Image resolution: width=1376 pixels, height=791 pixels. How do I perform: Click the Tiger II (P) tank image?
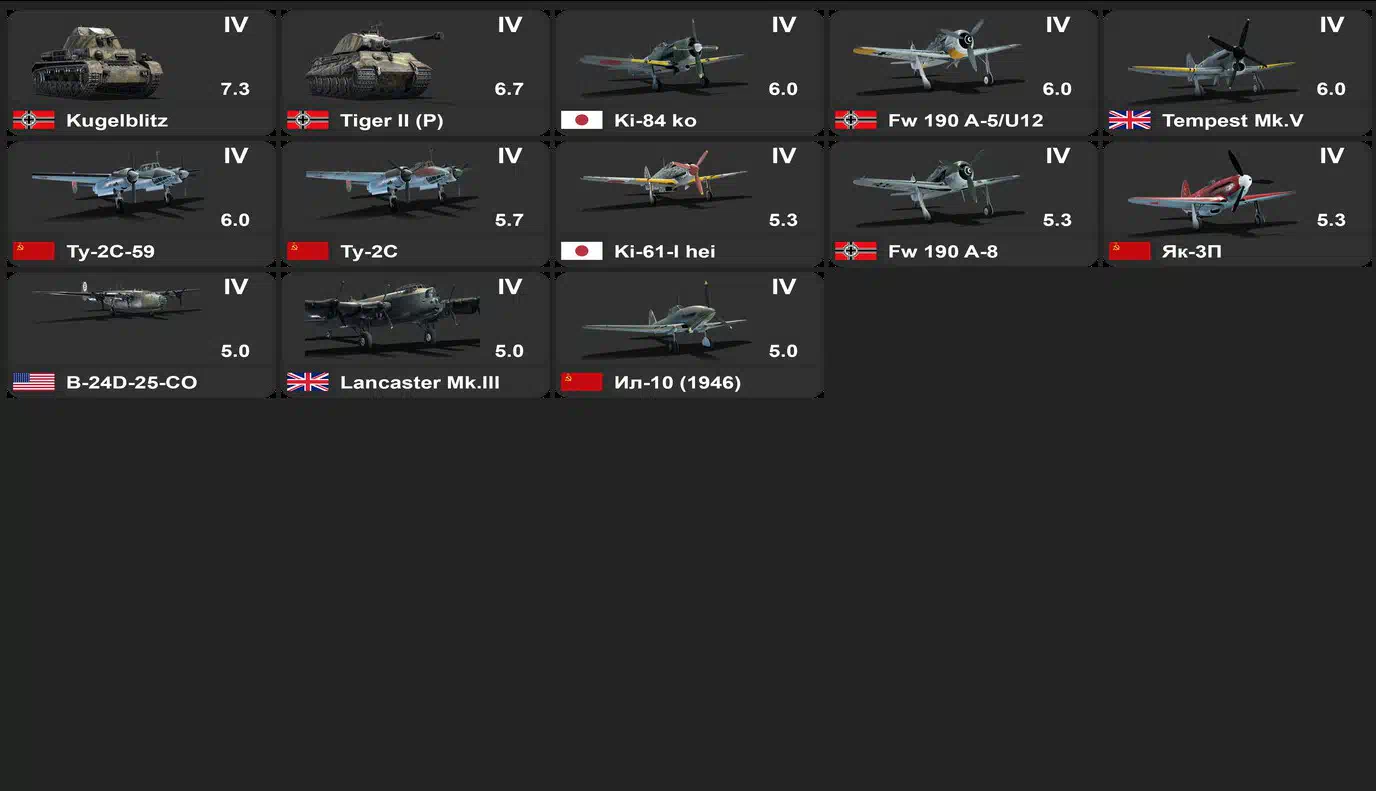click(x=374, y=63)
